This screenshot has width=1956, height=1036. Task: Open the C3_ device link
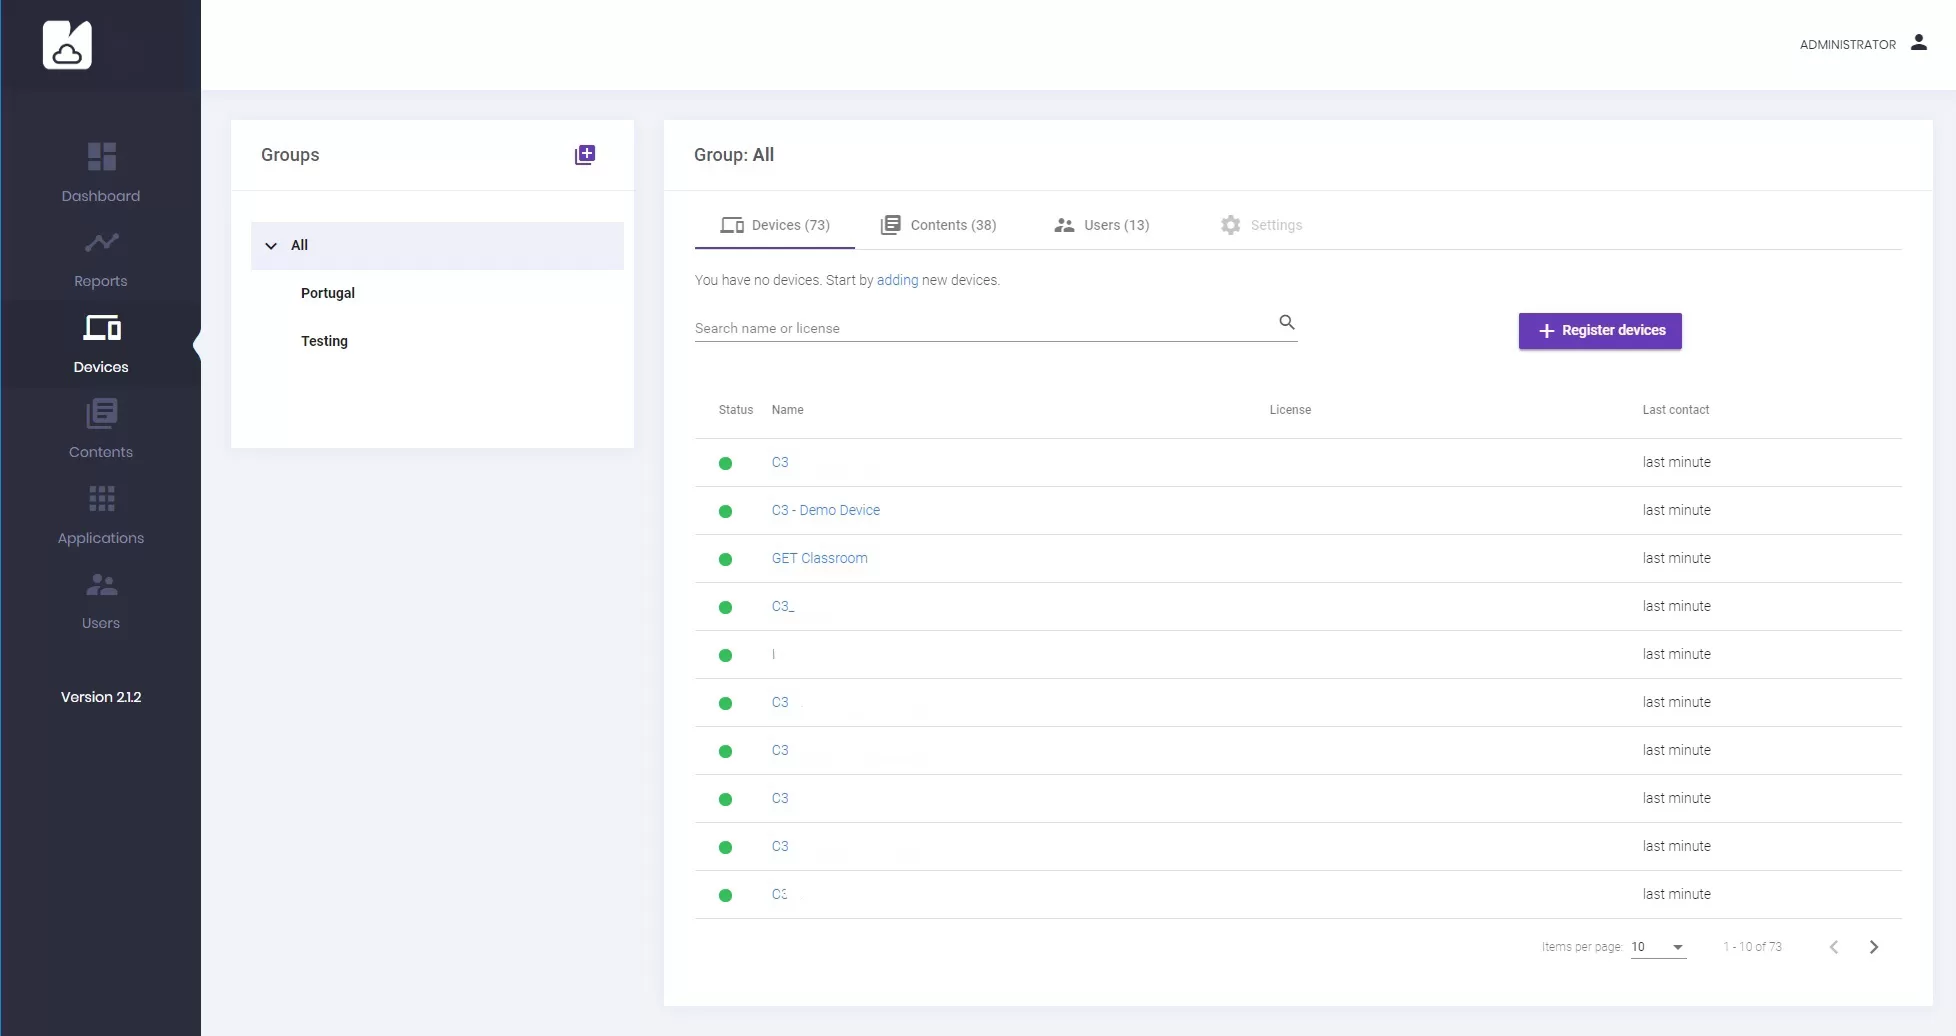tap(783, 606)
